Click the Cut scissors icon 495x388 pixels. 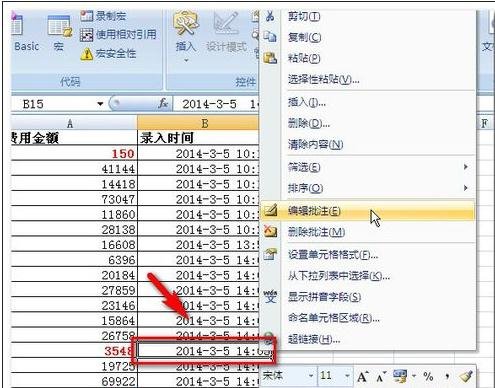270,16
